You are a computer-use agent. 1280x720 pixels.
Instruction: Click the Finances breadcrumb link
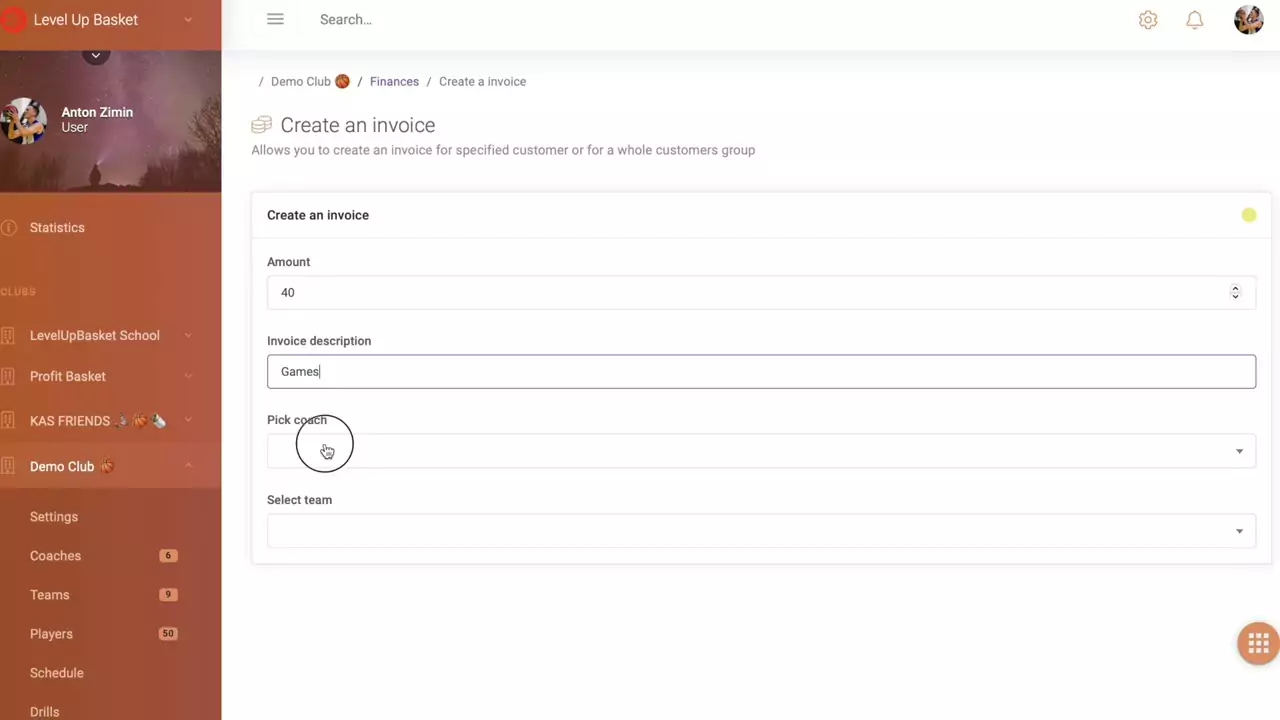(394, 82)
